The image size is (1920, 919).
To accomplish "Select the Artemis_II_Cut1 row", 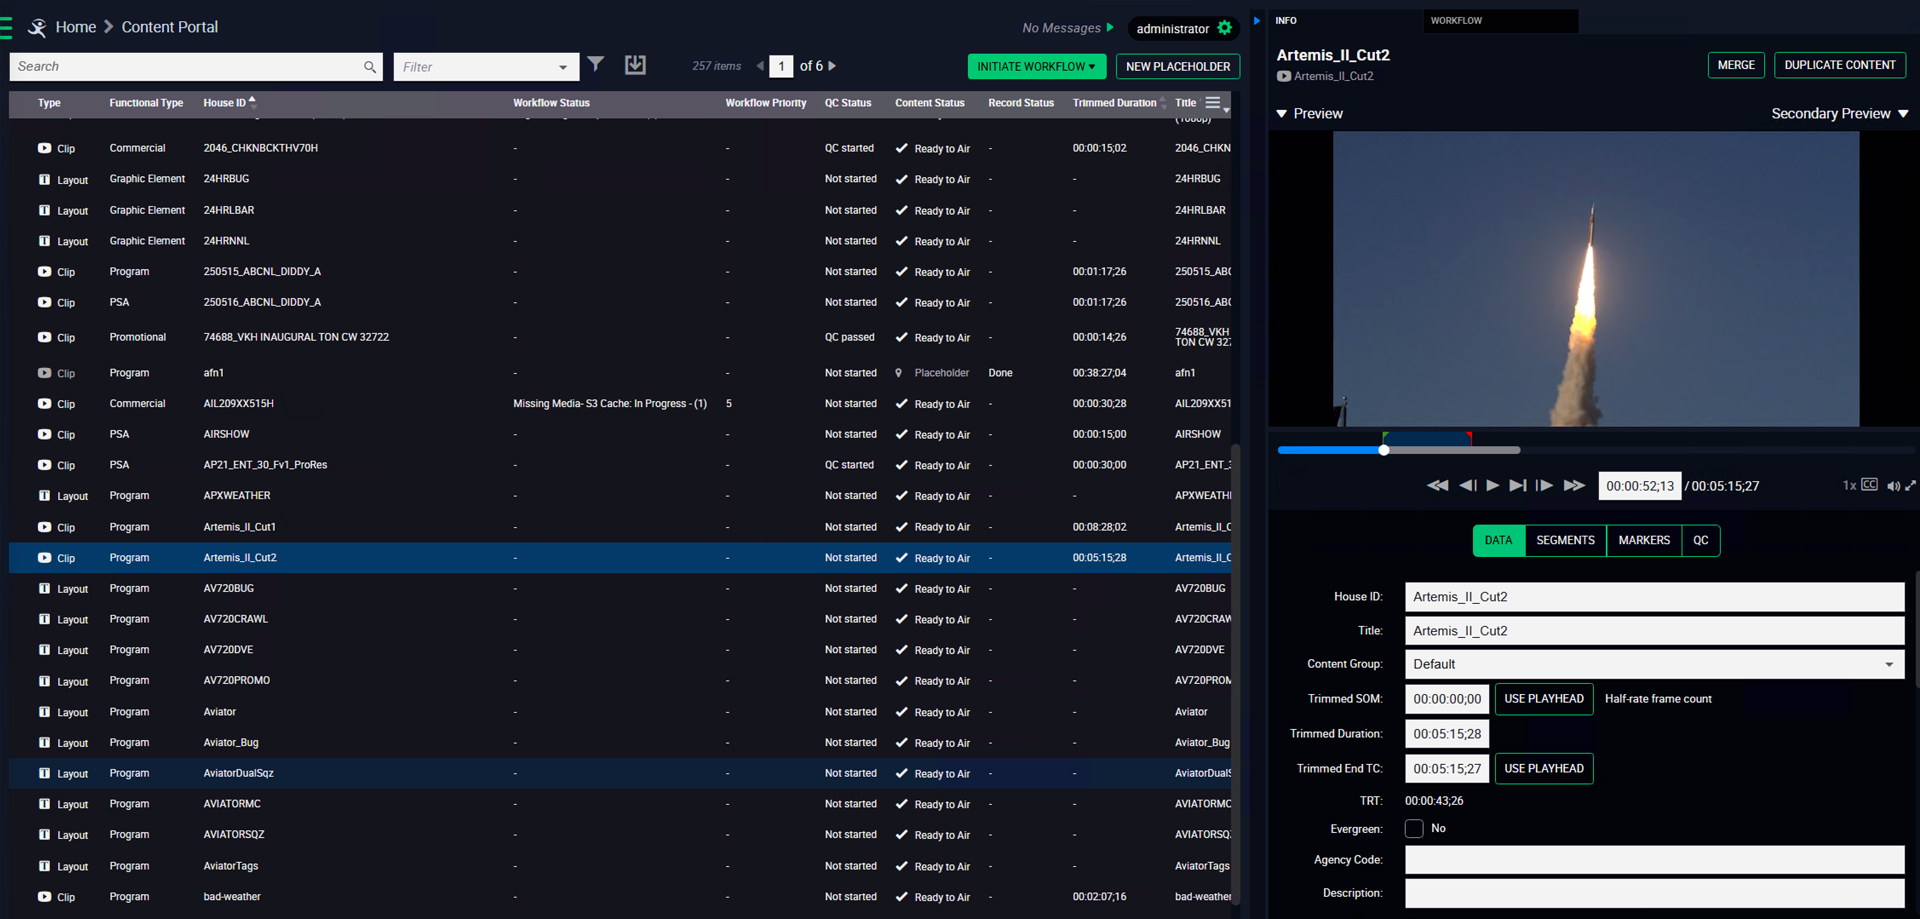I will pos(620,527).
